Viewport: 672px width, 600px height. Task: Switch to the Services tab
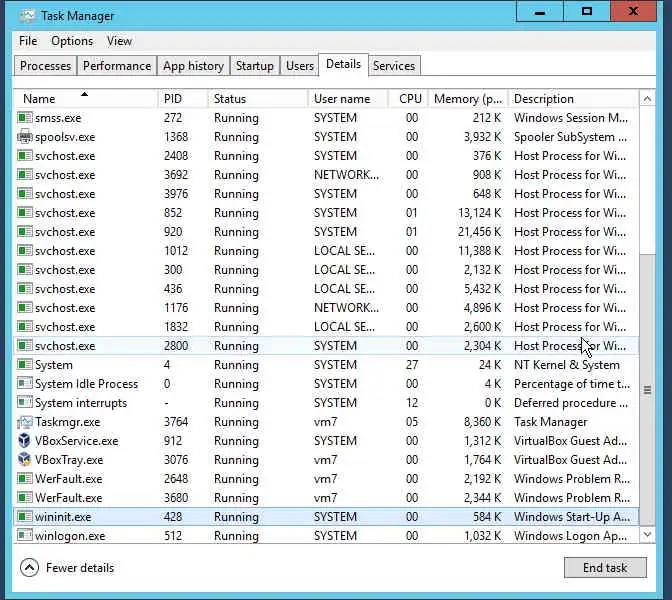pos(394,66)
